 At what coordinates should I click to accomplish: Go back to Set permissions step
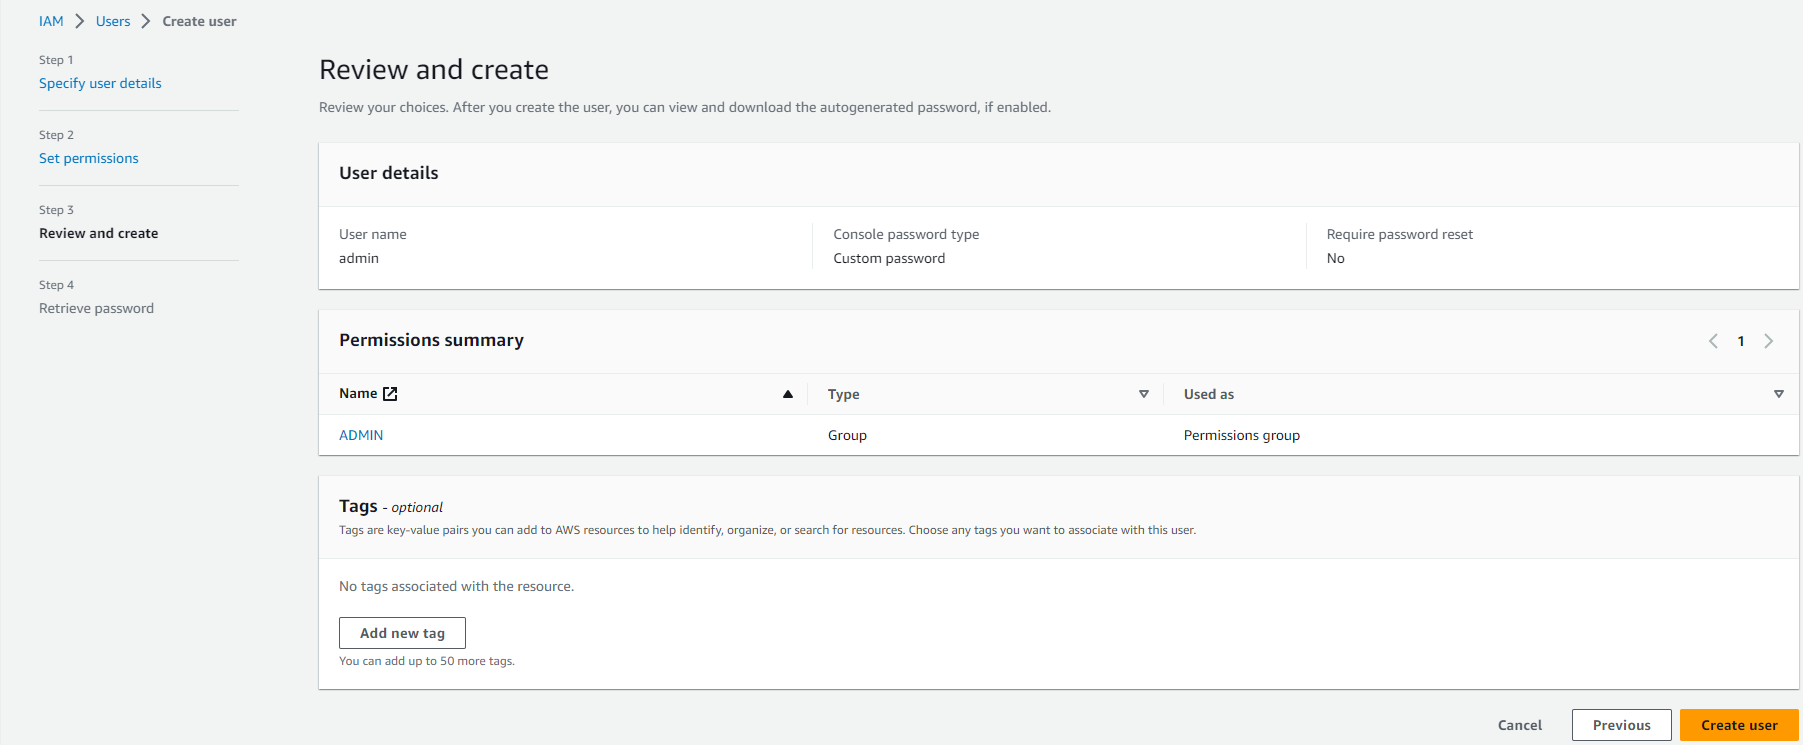click(x=89, y=158)
